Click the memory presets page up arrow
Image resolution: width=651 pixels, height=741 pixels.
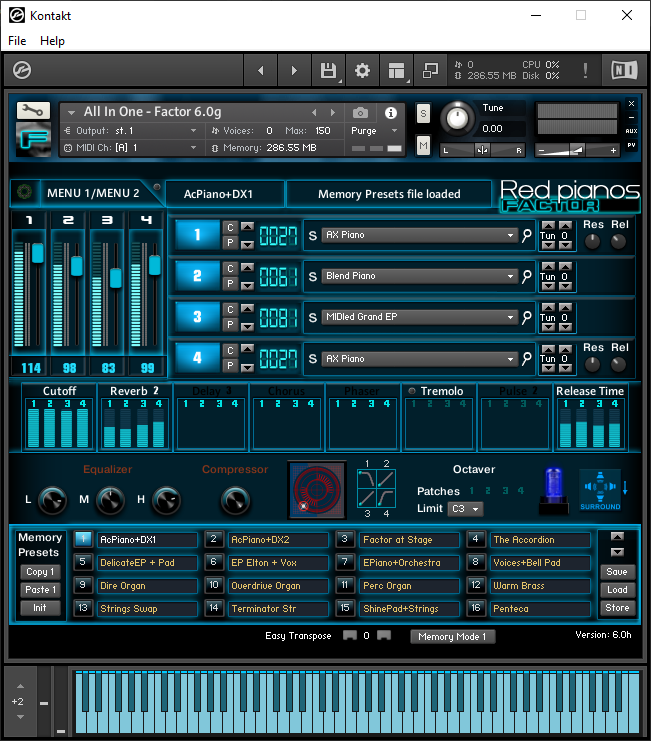(x=617, y=536)
